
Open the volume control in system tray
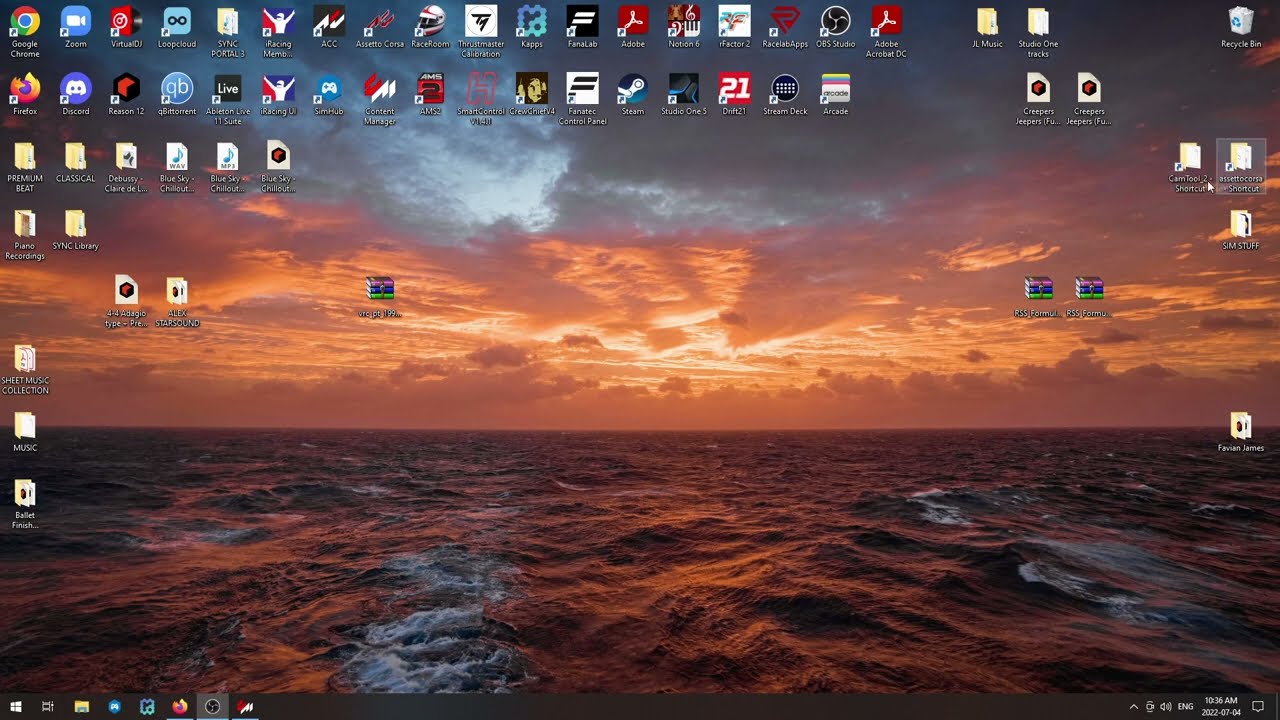[x=1165, y=707]
